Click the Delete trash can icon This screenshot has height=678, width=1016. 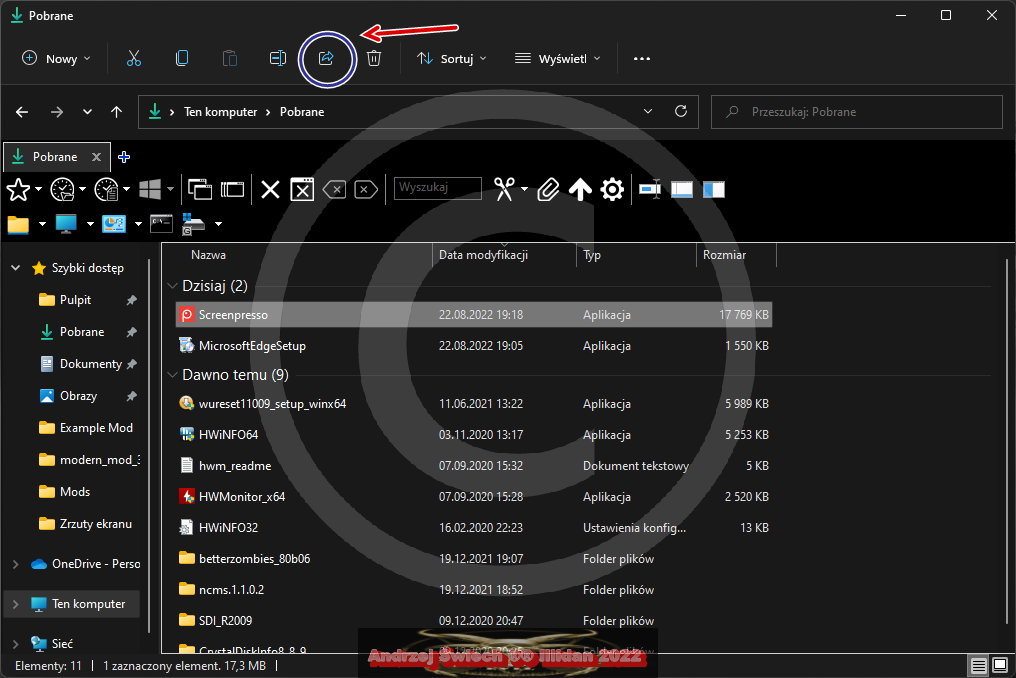374,58
